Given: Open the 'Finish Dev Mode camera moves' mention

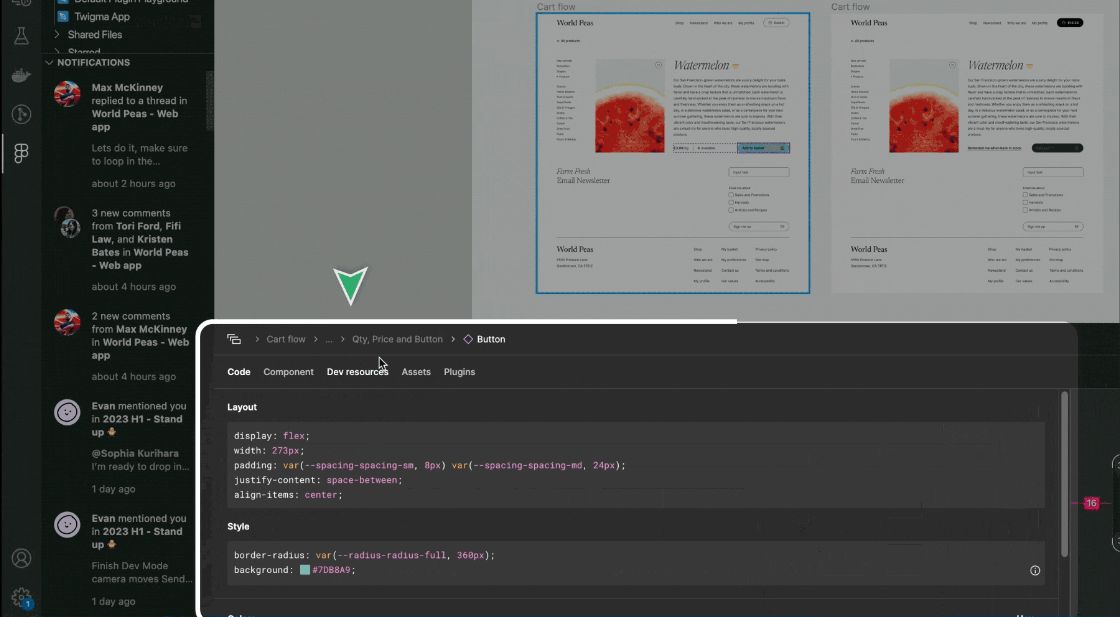Looking at the screenshot, I should [129, 559].
